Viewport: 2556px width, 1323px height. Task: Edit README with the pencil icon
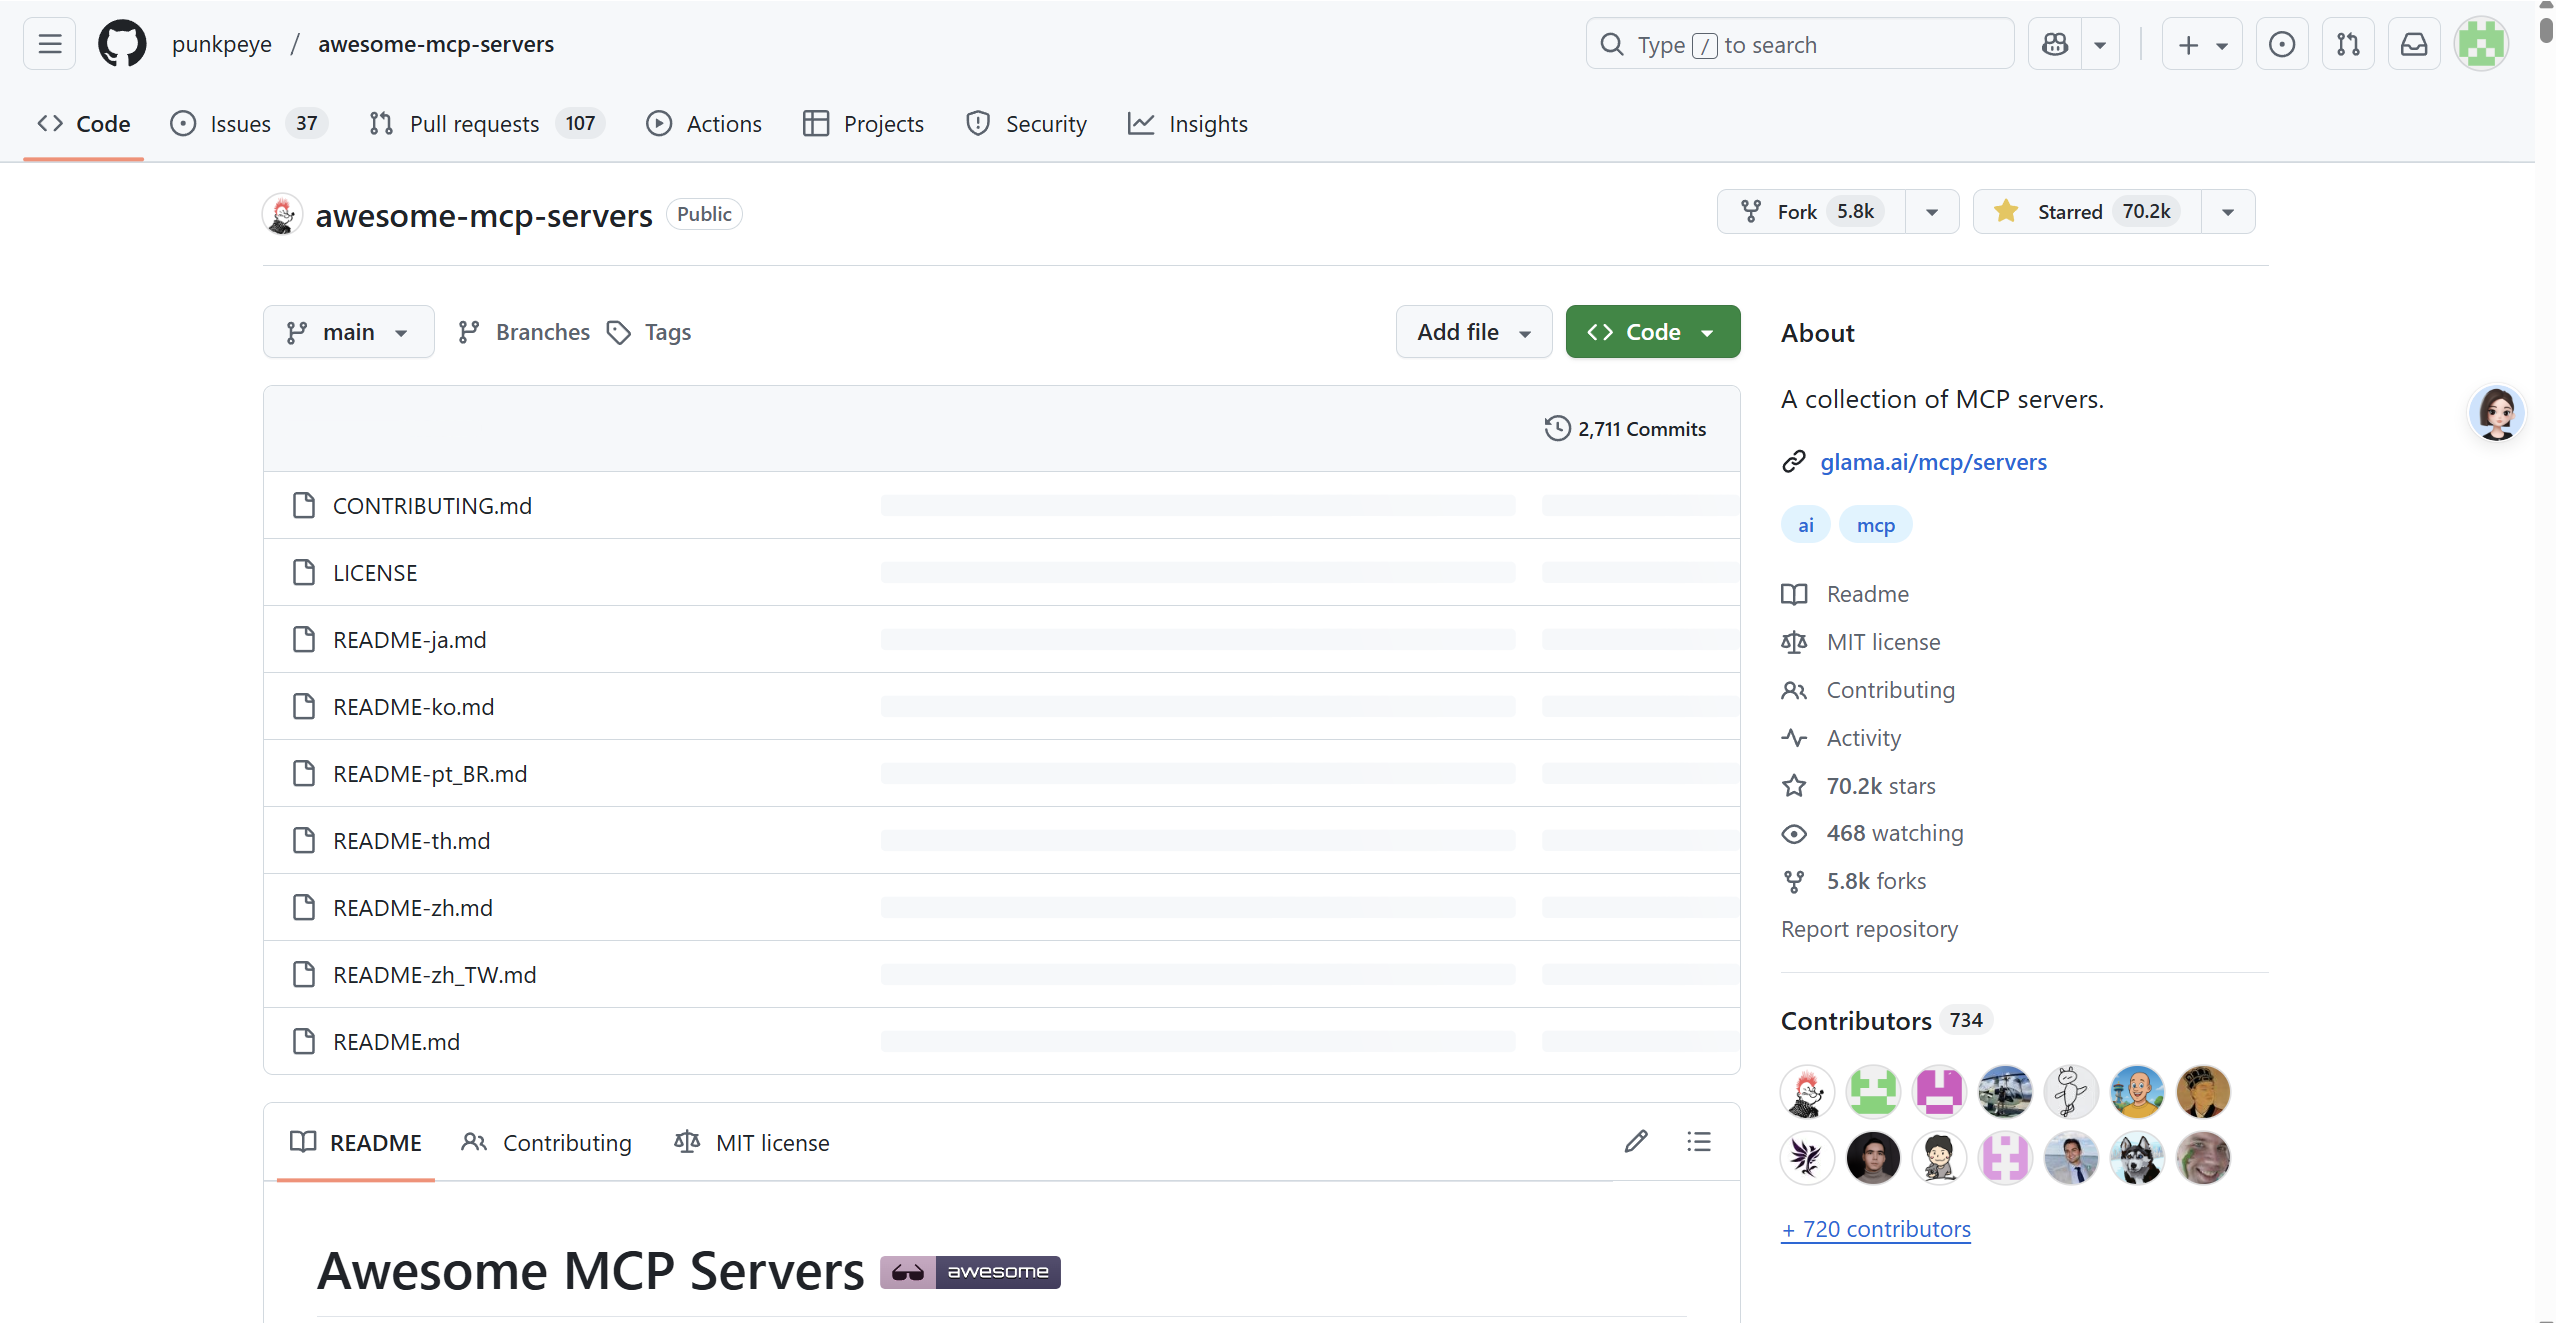pyautogui.click(x=1636, y=1141)
